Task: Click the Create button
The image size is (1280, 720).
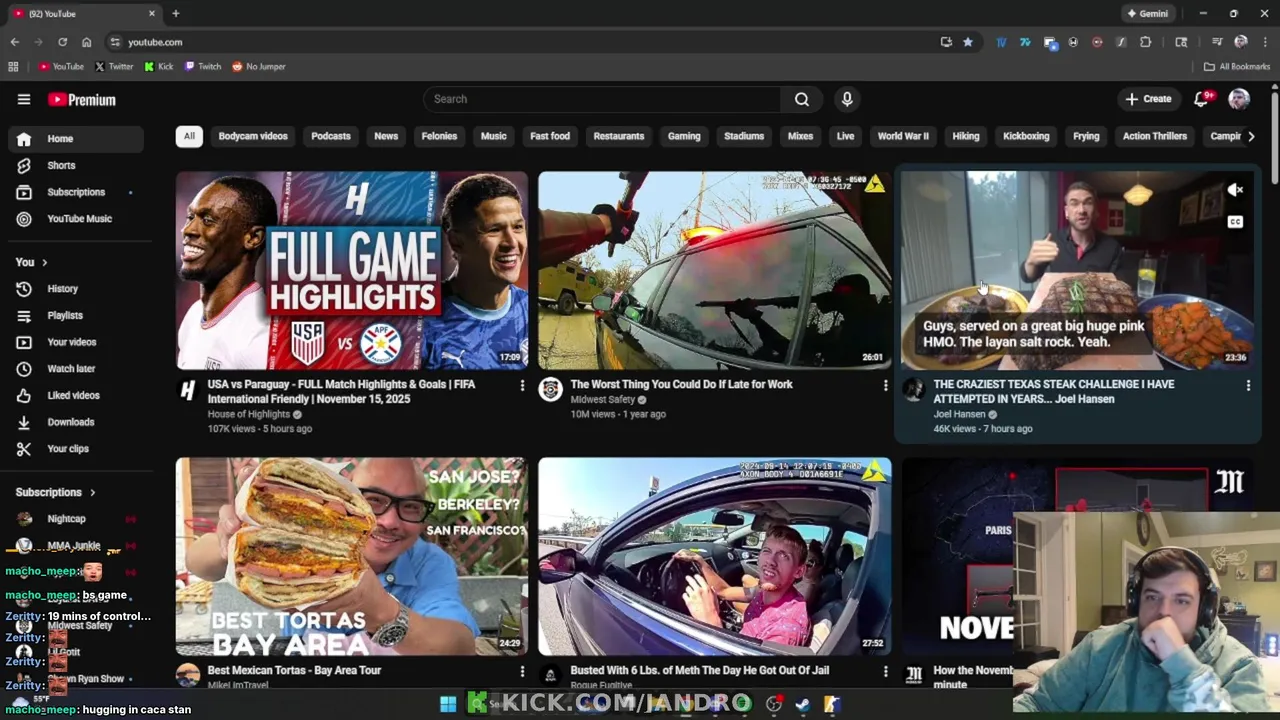Action: click(1148, 99)
